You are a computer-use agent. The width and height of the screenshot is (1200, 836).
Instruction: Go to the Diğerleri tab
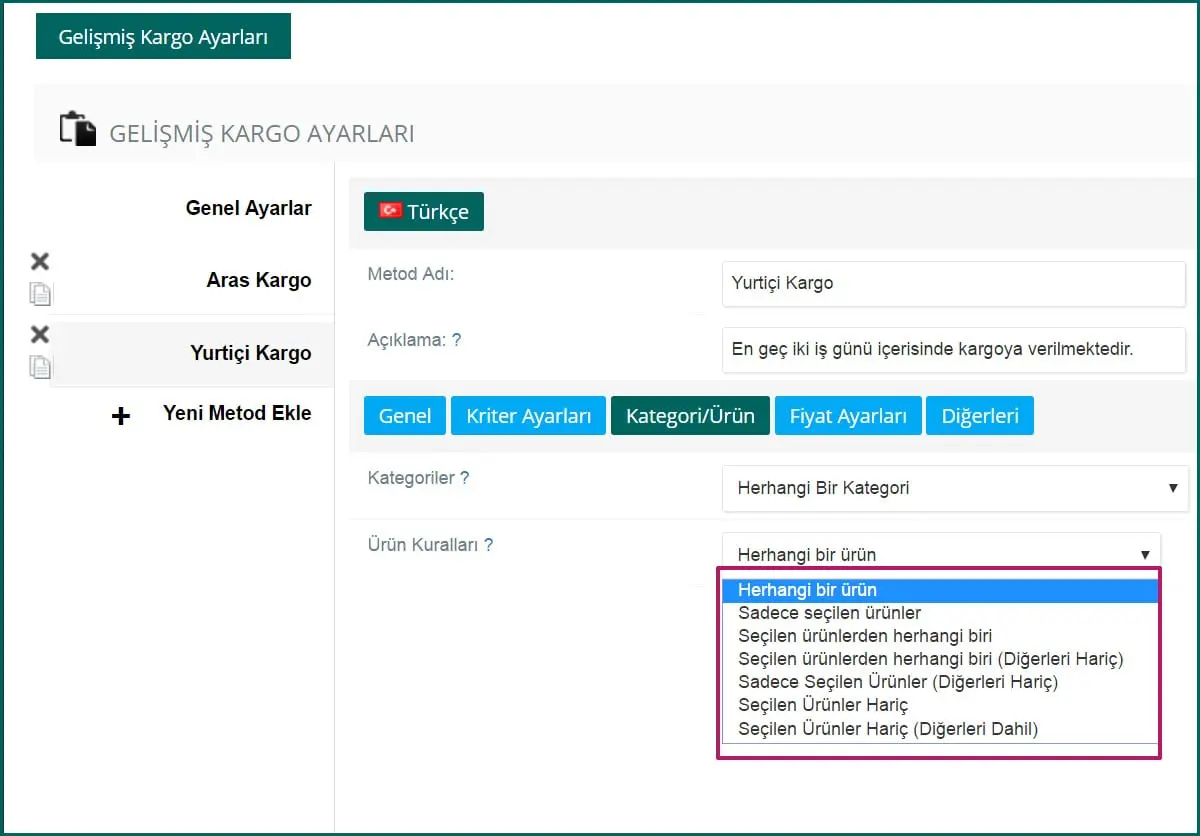tap(979, 416)
